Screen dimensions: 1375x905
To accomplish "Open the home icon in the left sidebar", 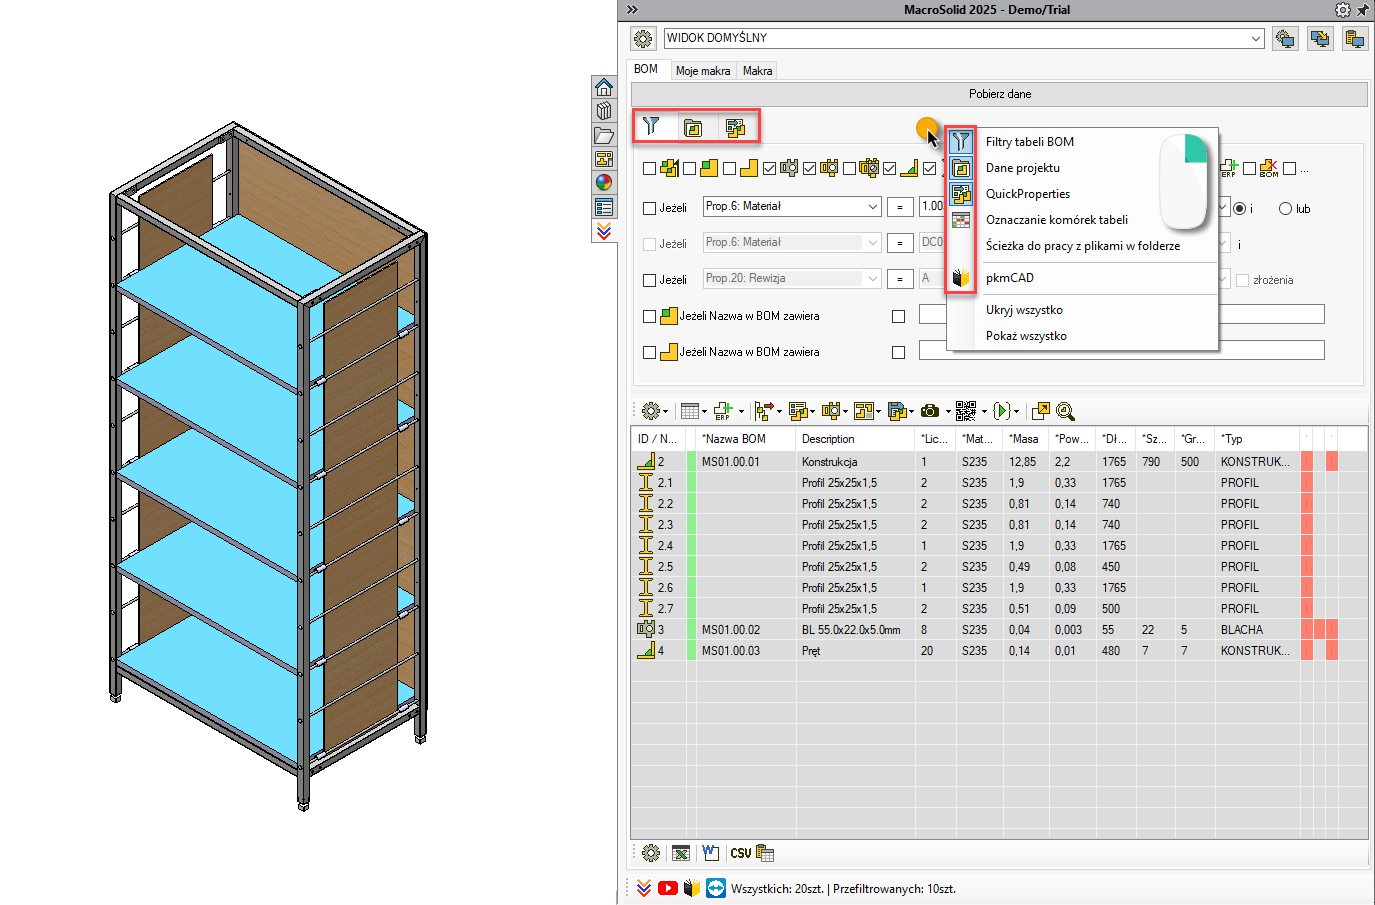I will (604, 87).
